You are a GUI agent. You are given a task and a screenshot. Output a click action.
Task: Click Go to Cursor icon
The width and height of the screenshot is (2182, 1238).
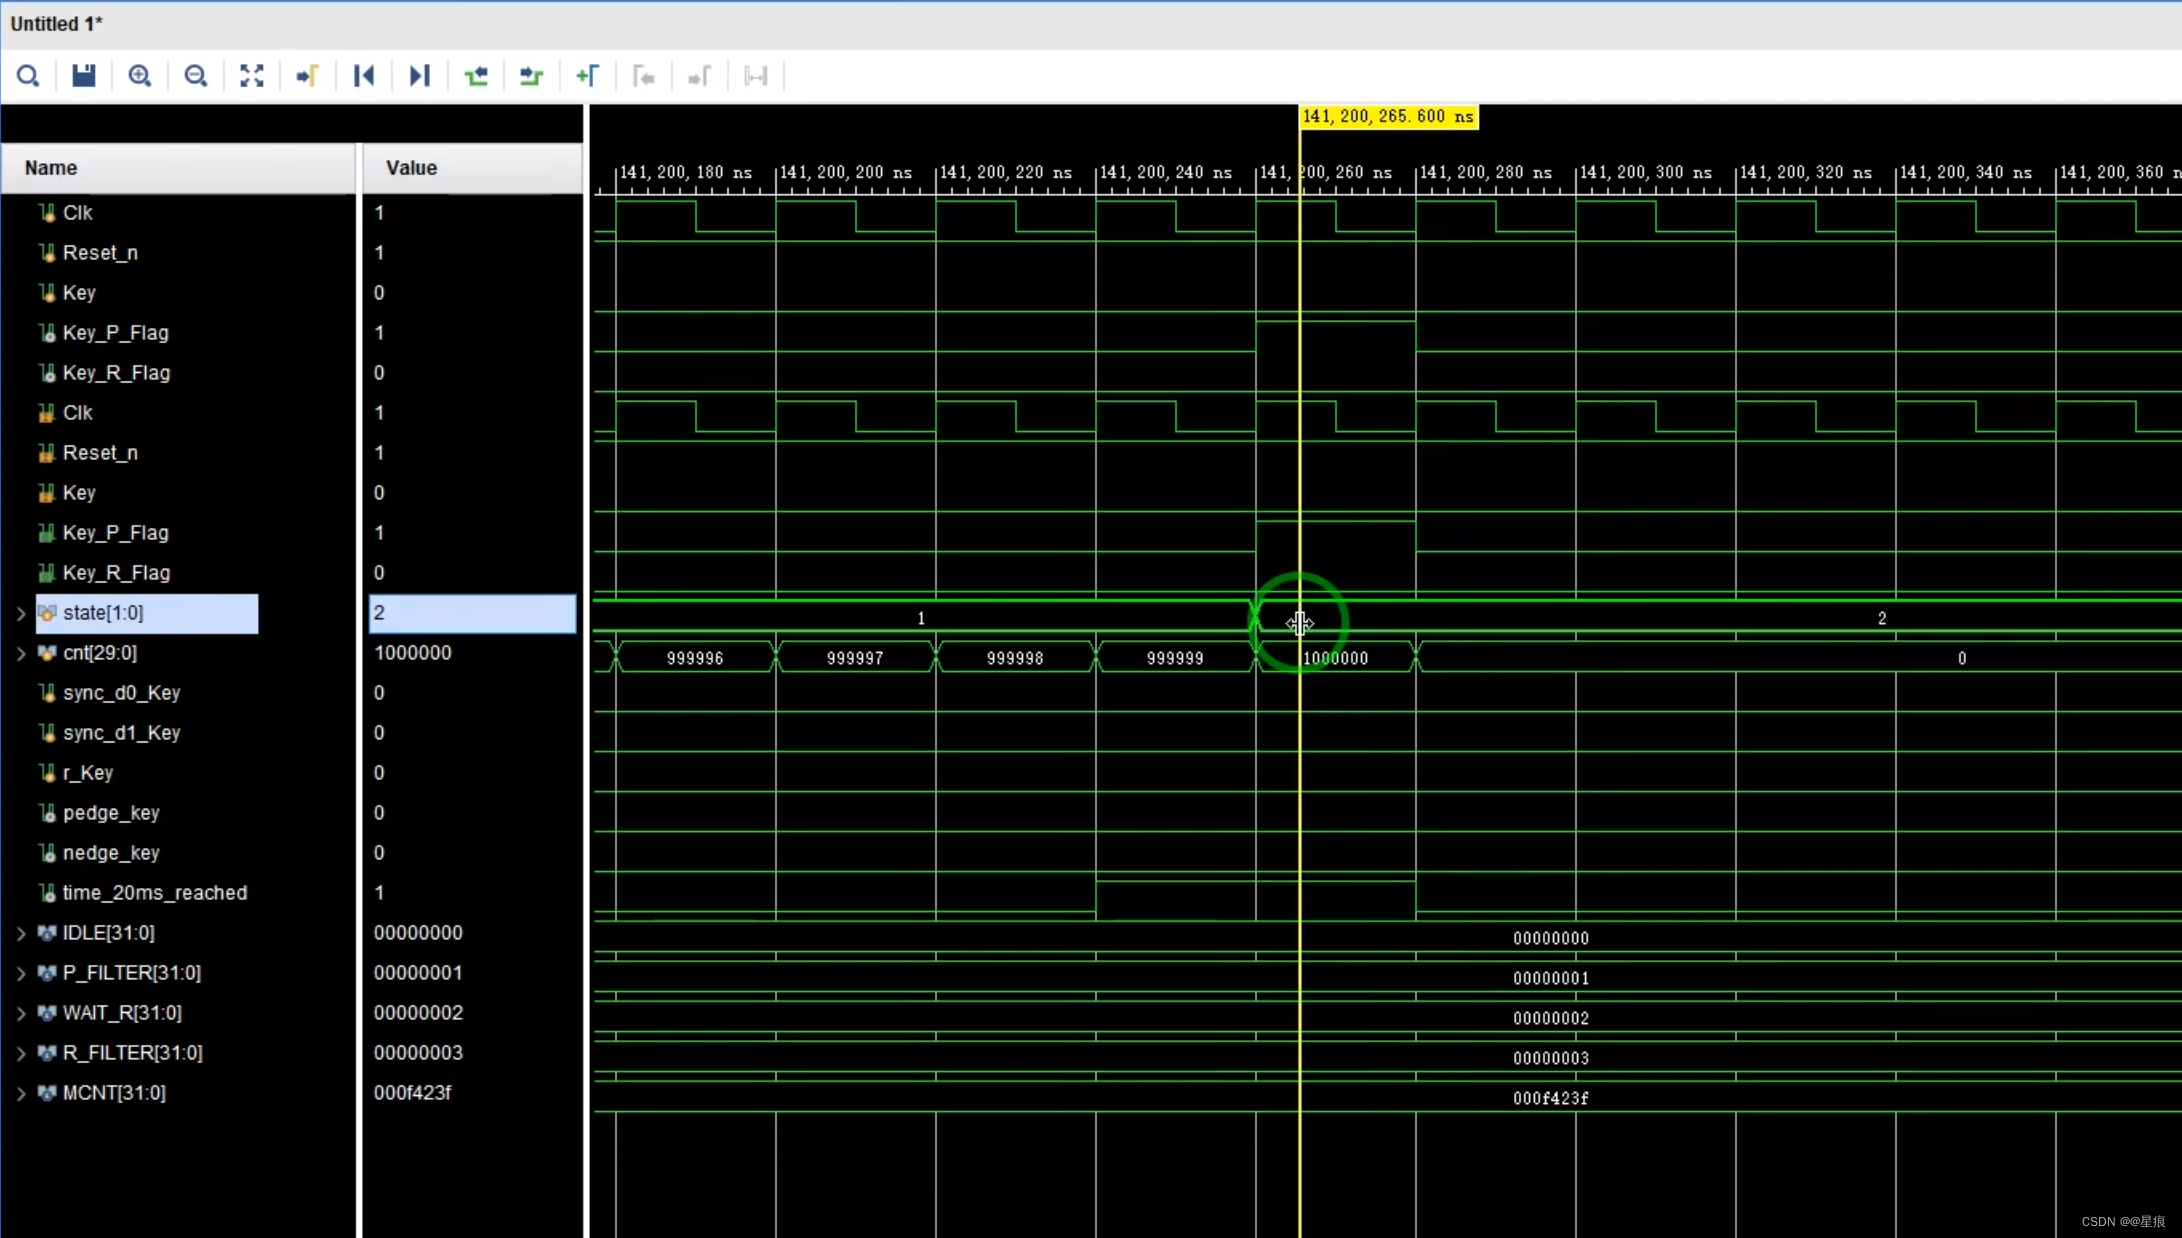(x=308, y=76)
